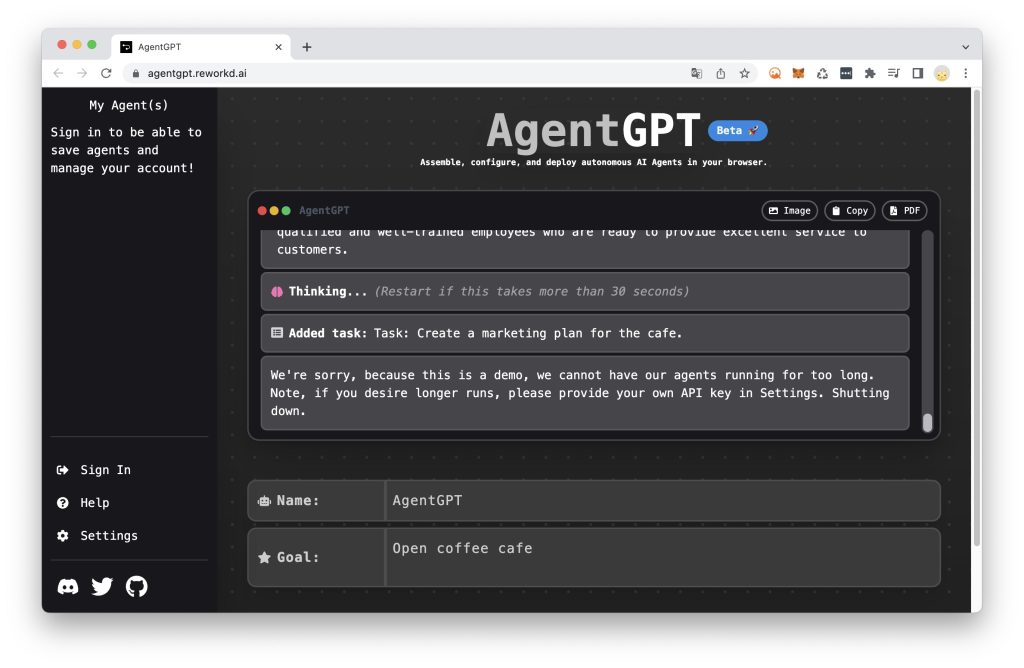Open a new tab with the plus button
This screenshot has width=1024, height=668.
click(x=306, y=46)
